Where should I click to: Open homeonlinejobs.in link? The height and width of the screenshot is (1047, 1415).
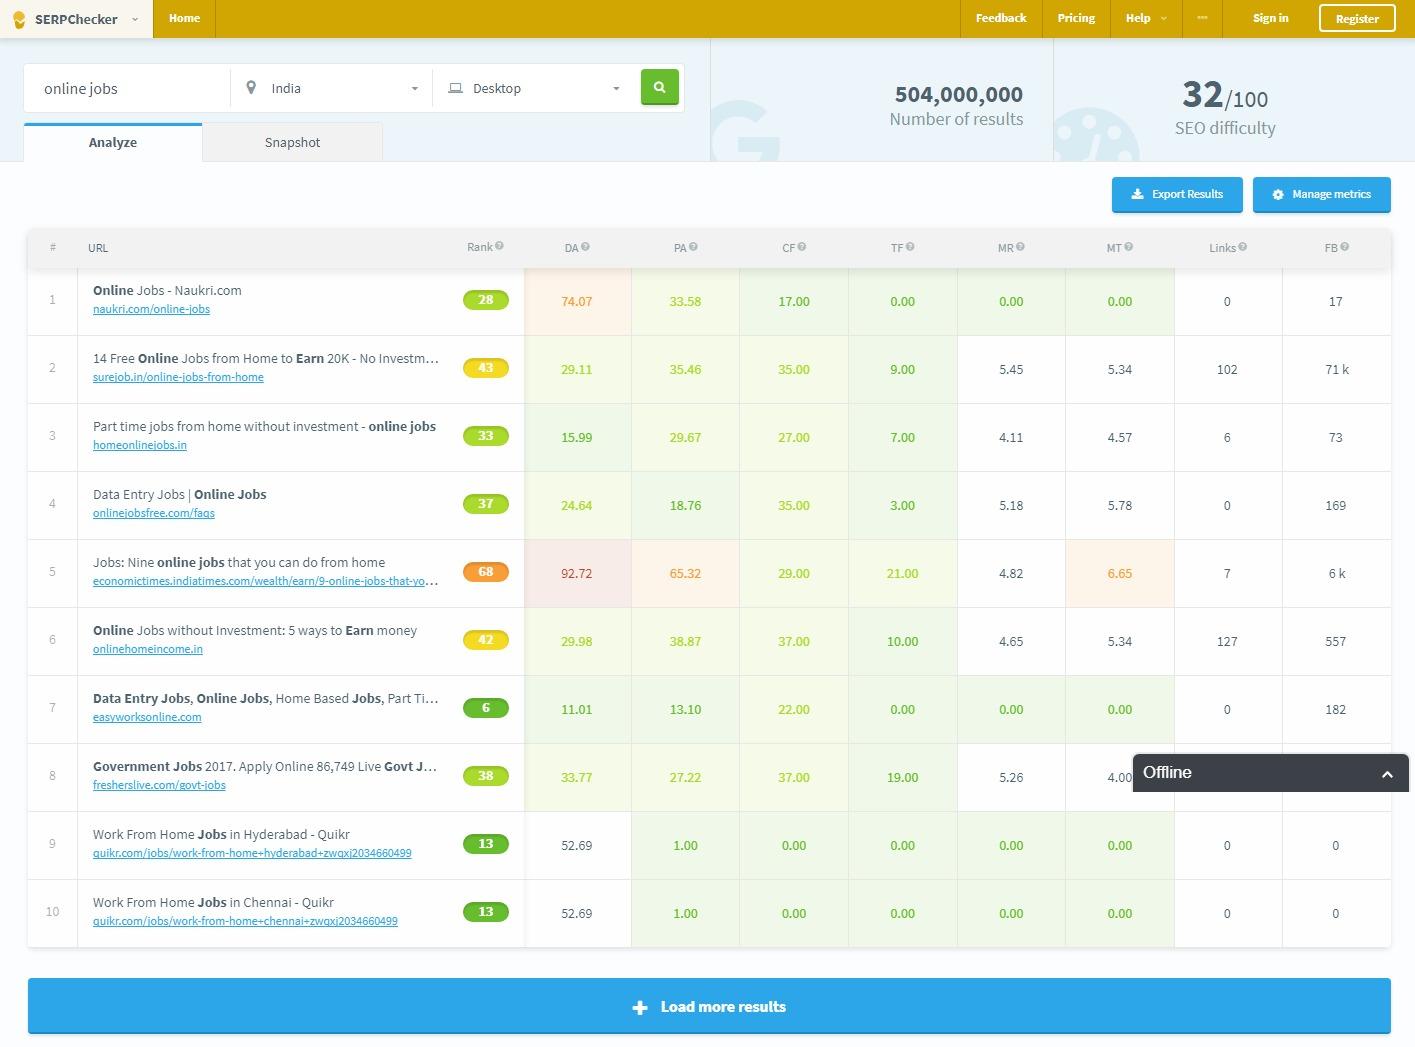140,445
